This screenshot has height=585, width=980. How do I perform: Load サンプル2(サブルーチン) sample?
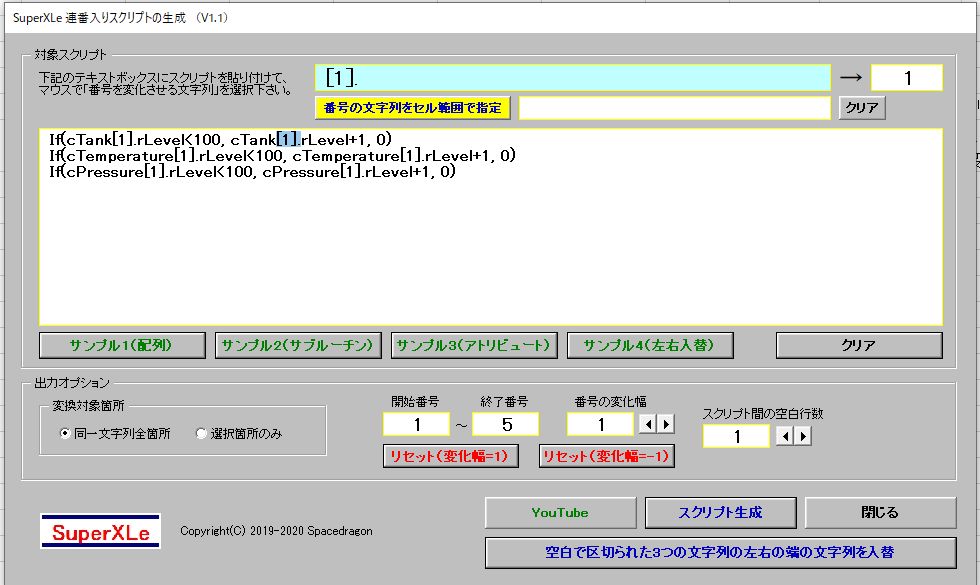[298, 345]
